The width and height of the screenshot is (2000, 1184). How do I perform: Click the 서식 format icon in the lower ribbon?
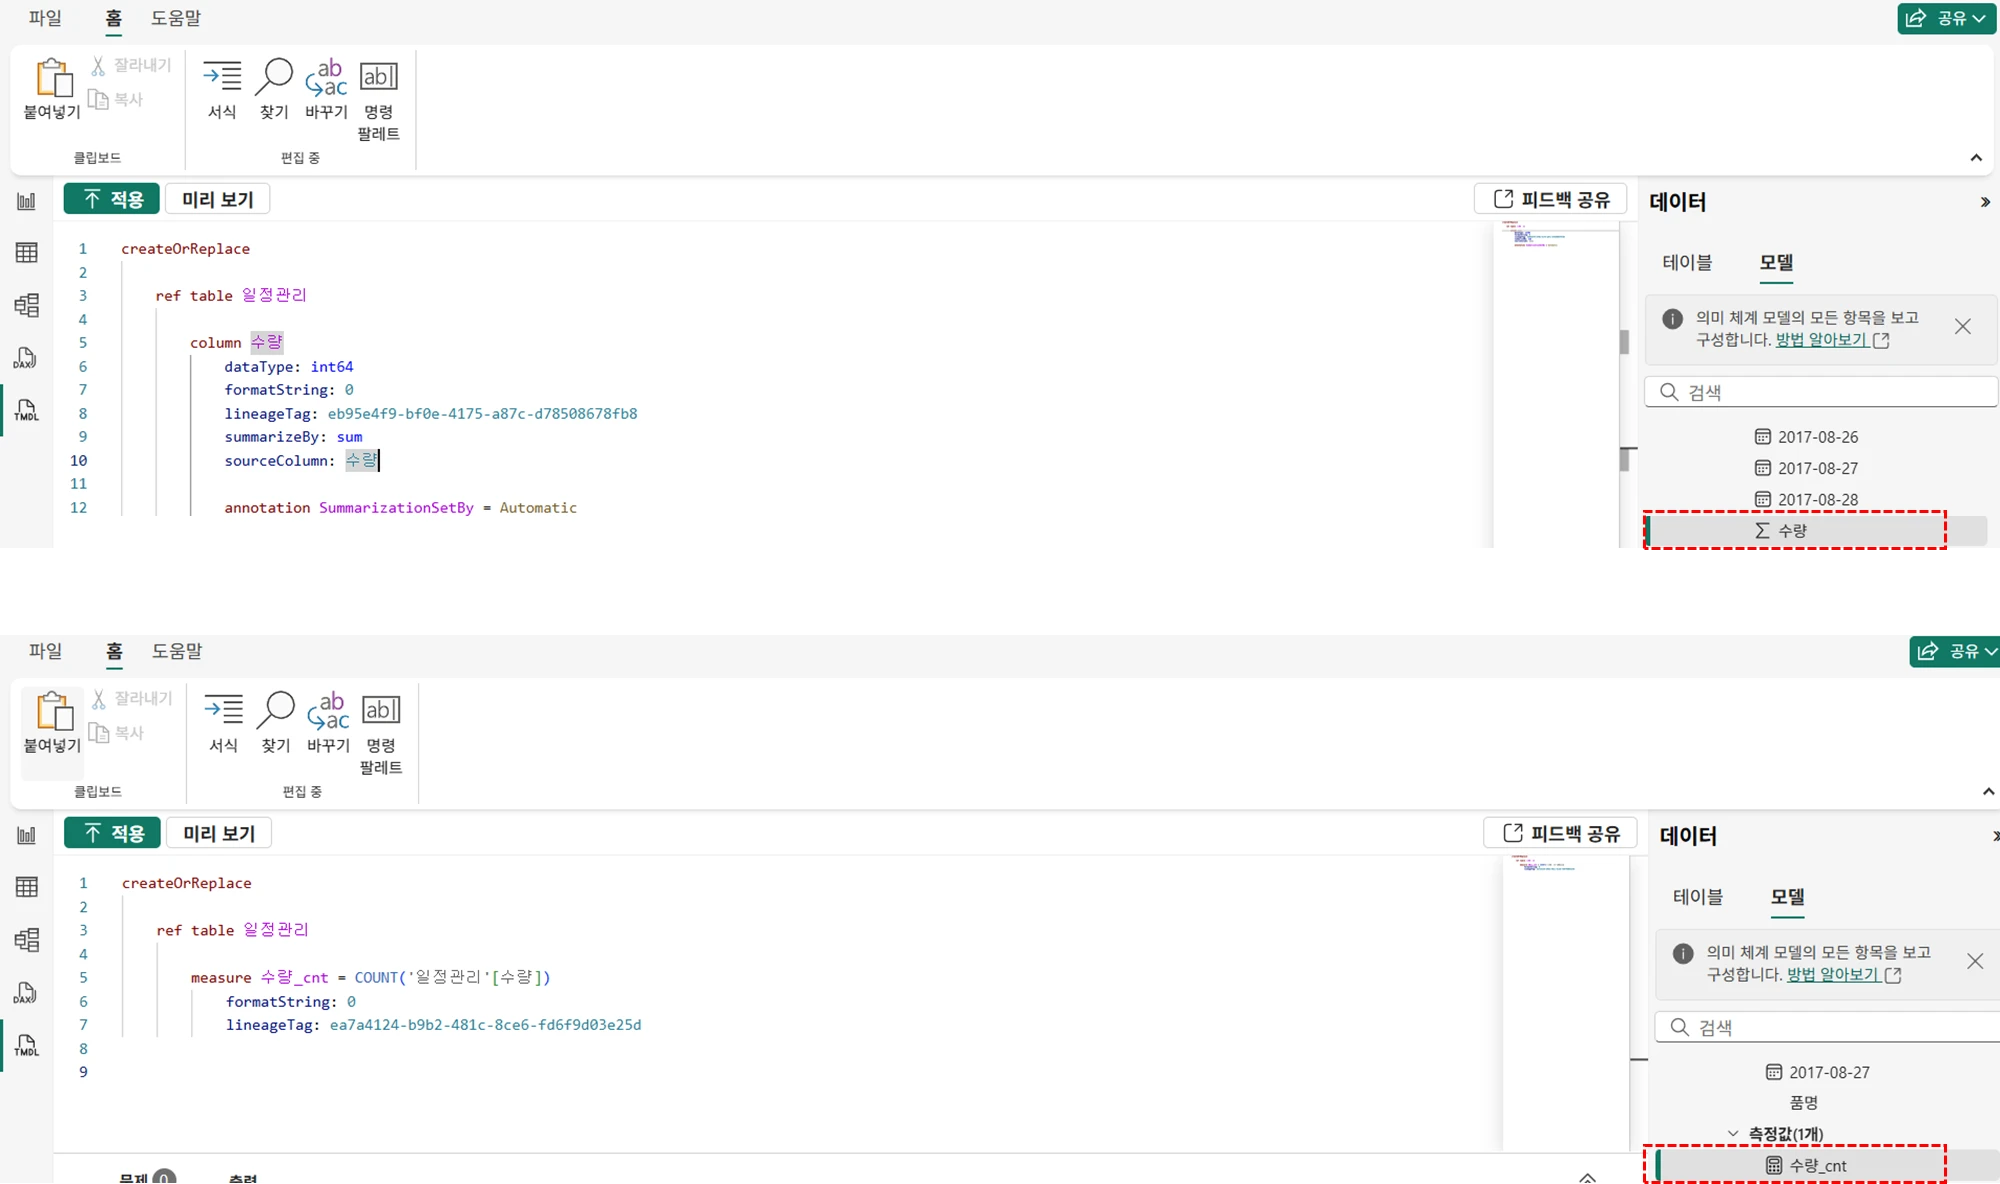pos(223,710)
